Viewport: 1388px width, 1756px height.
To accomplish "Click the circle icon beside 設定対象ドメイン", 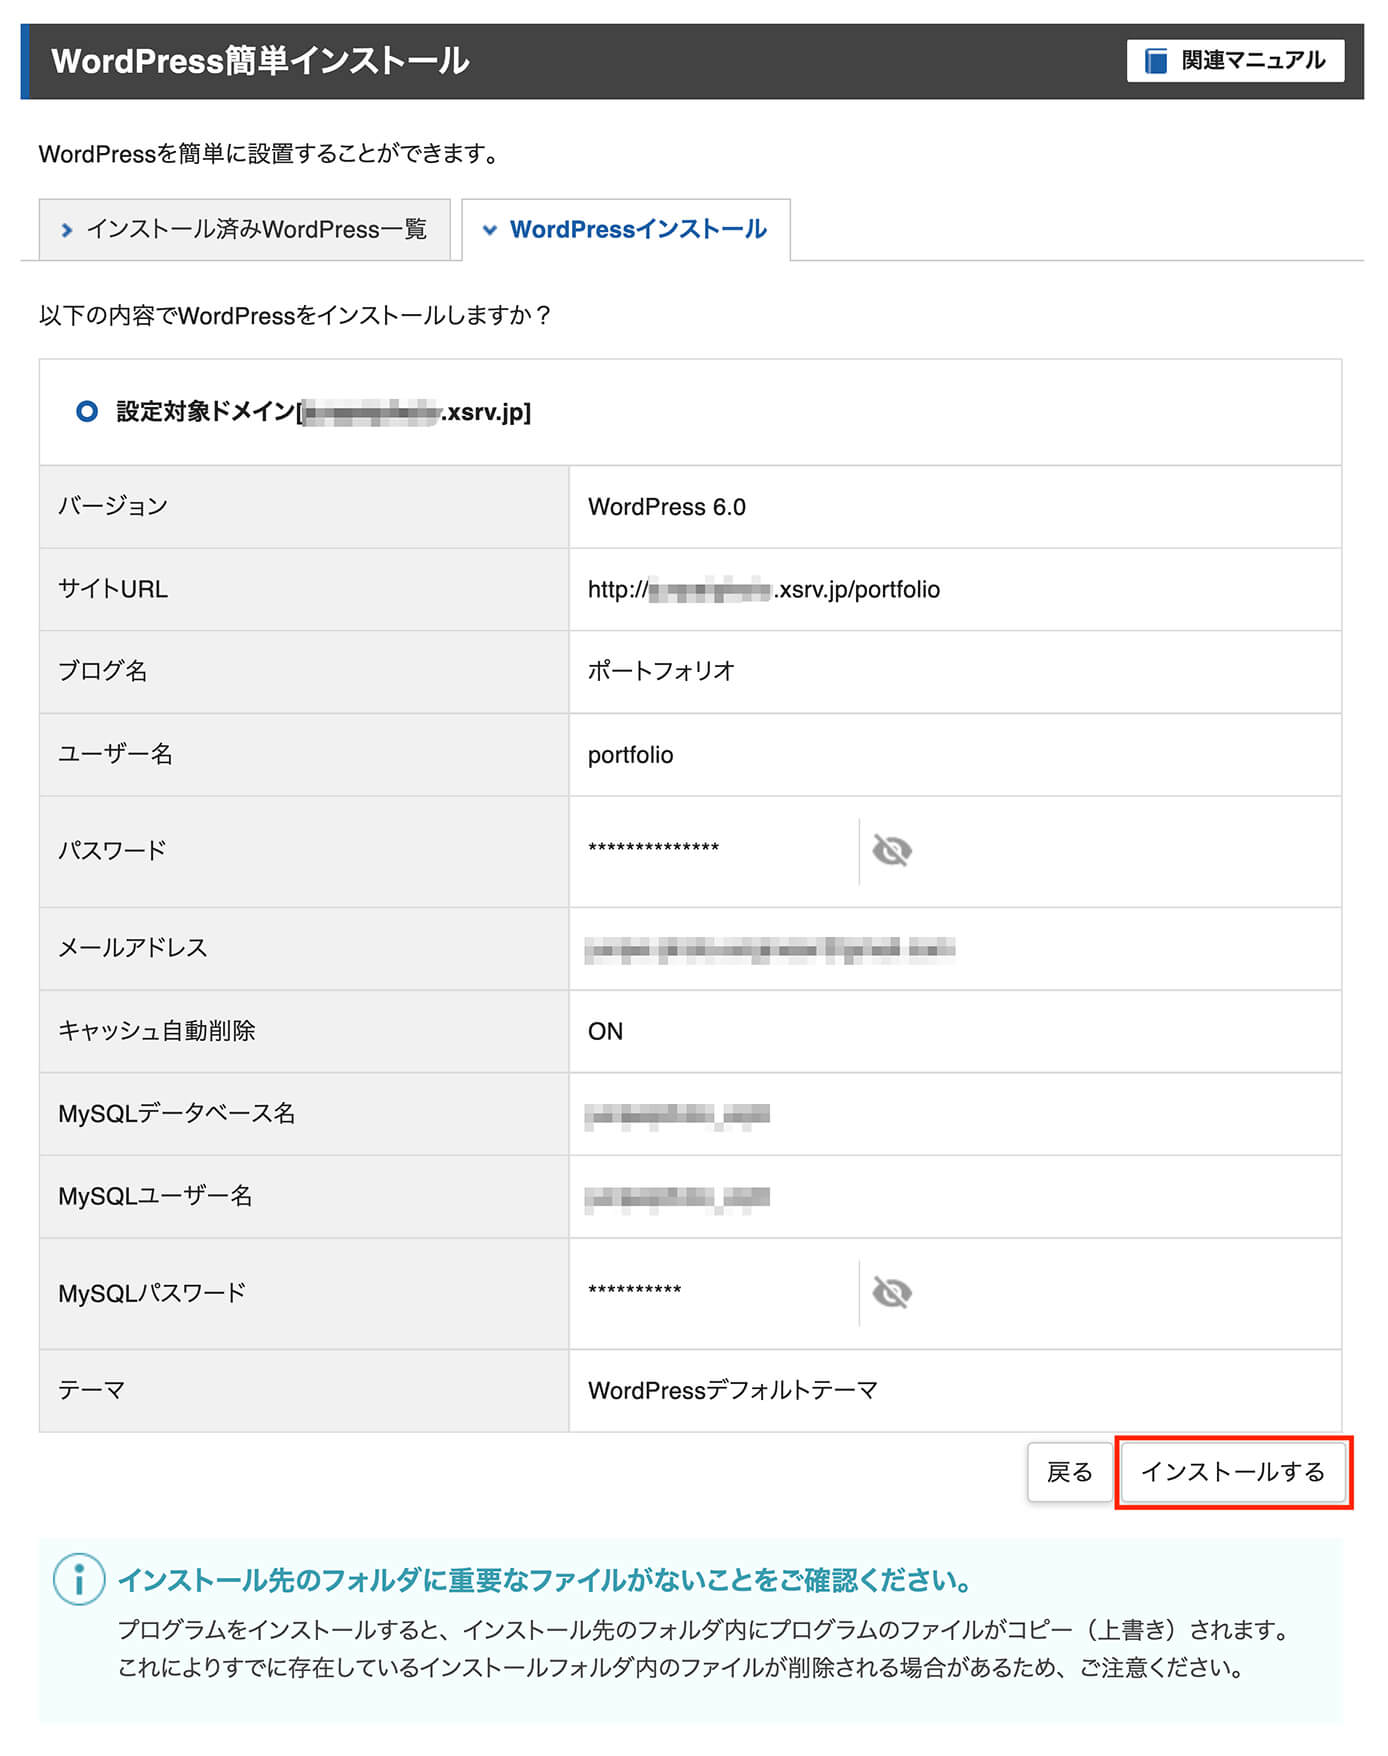I will (87, 411).
